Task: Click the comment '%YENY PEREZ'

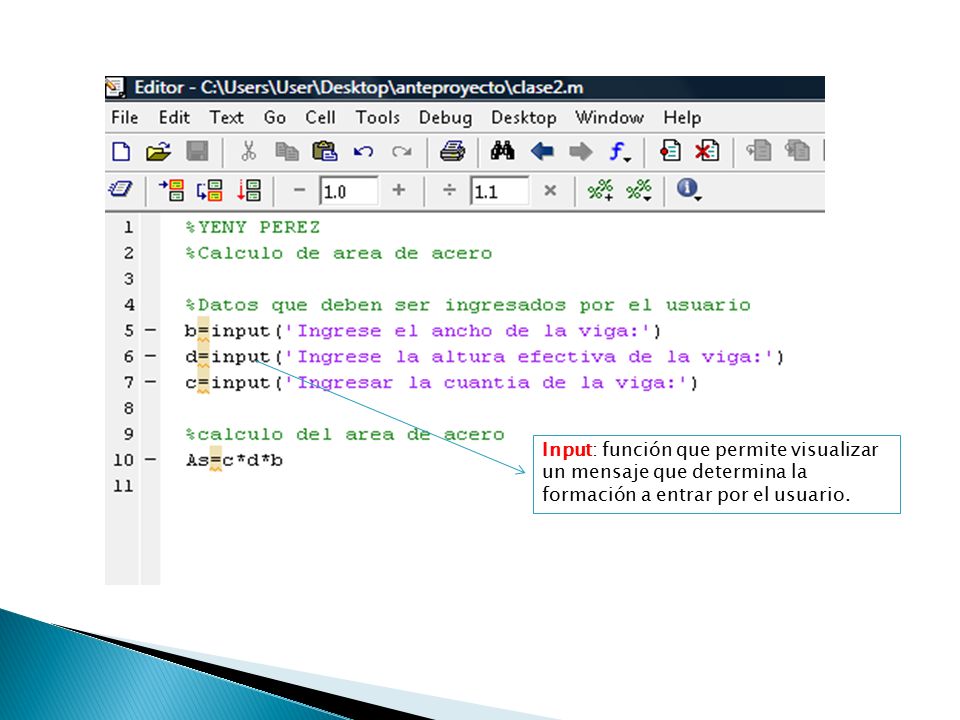Action: pyautogui.click(x=252, y=227)
